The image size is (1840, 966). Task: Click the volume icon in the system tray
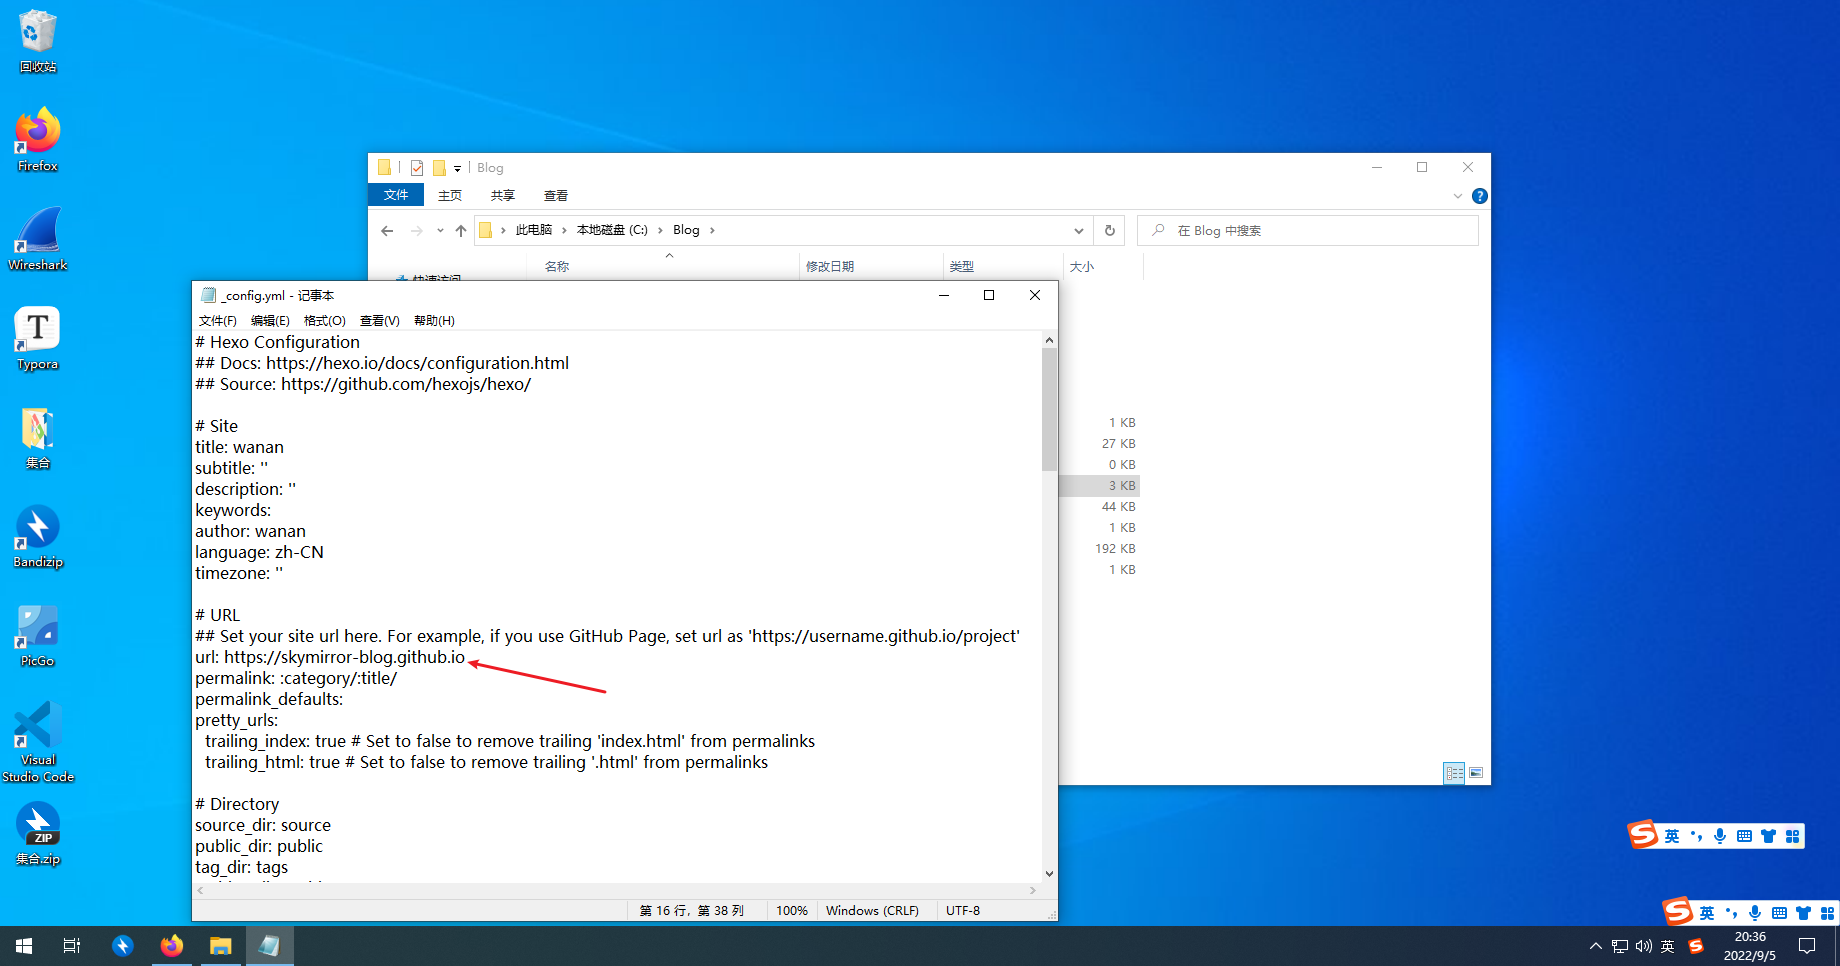pyautogui.click(x=1644, y=946)
